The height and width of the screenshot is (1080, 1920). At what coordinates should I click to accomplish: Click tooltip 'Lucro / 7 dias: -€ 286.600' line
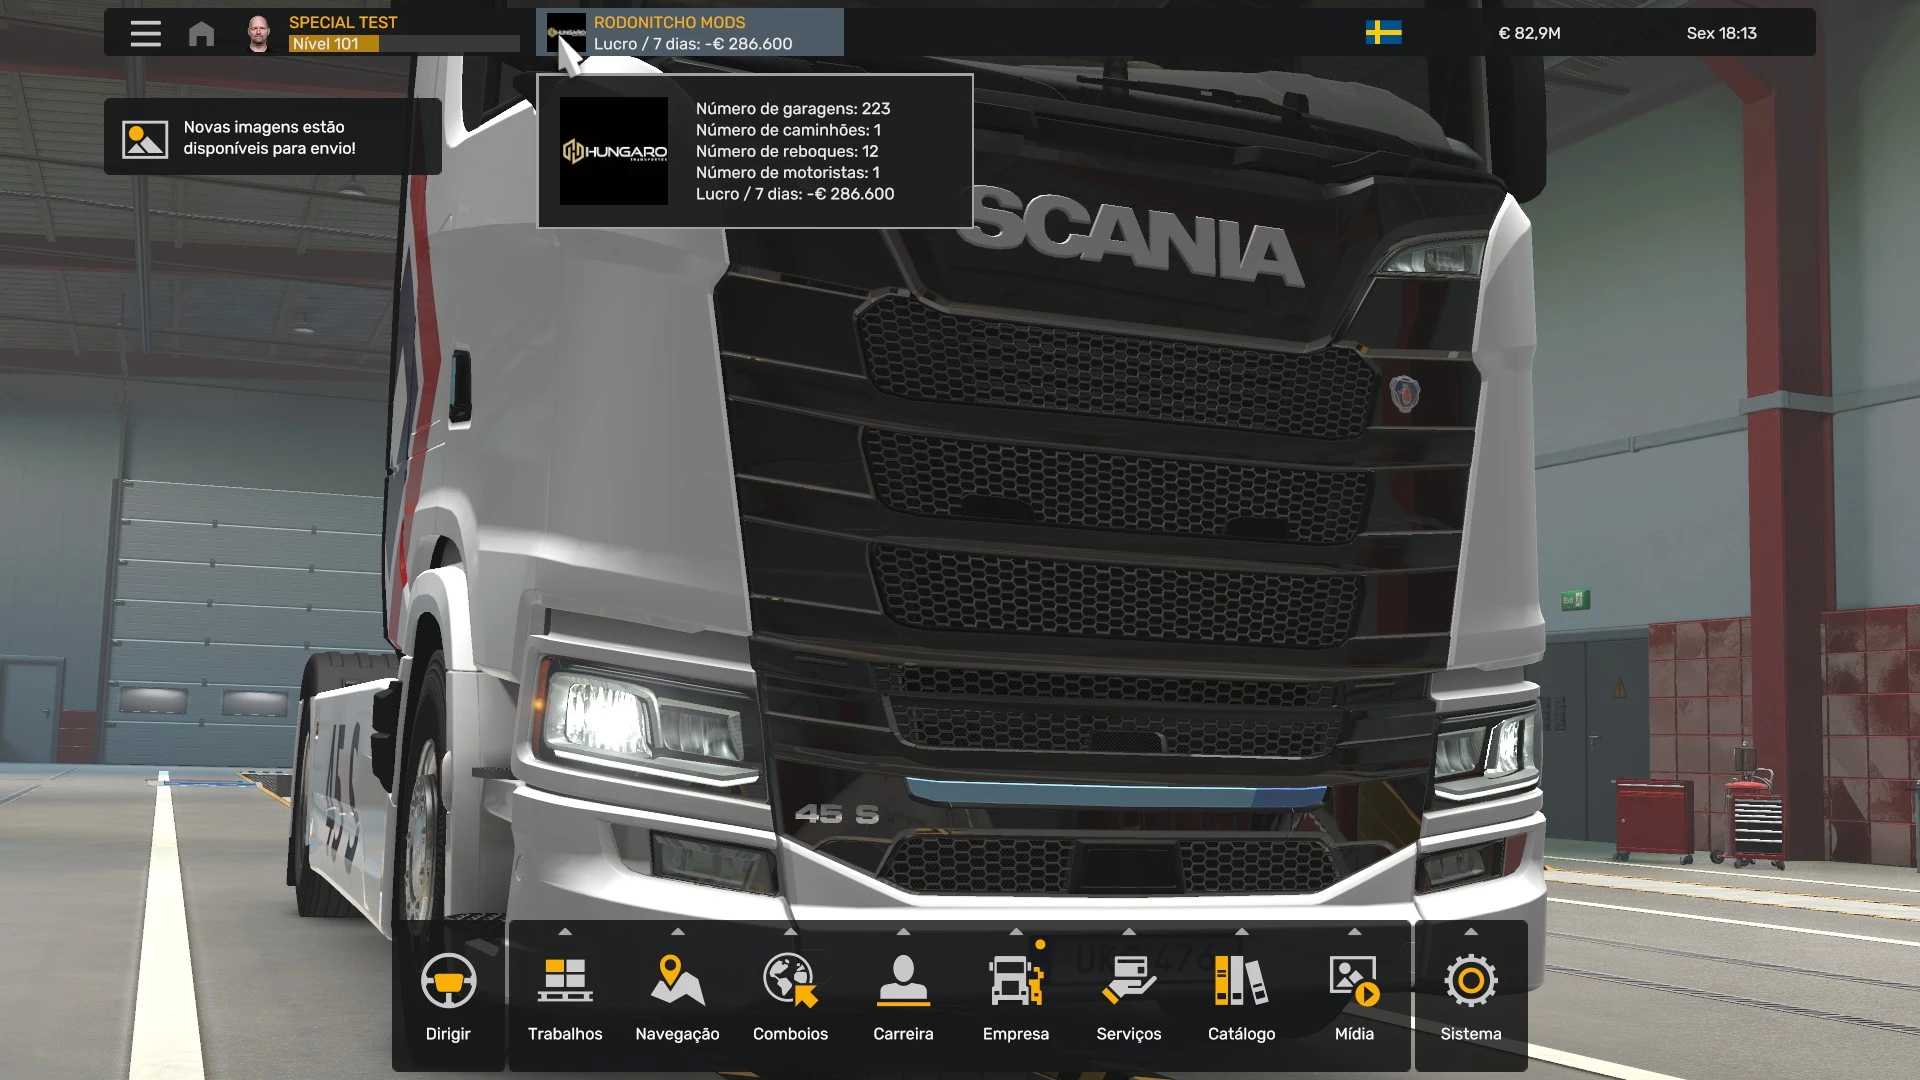click(x=795, y=194)
